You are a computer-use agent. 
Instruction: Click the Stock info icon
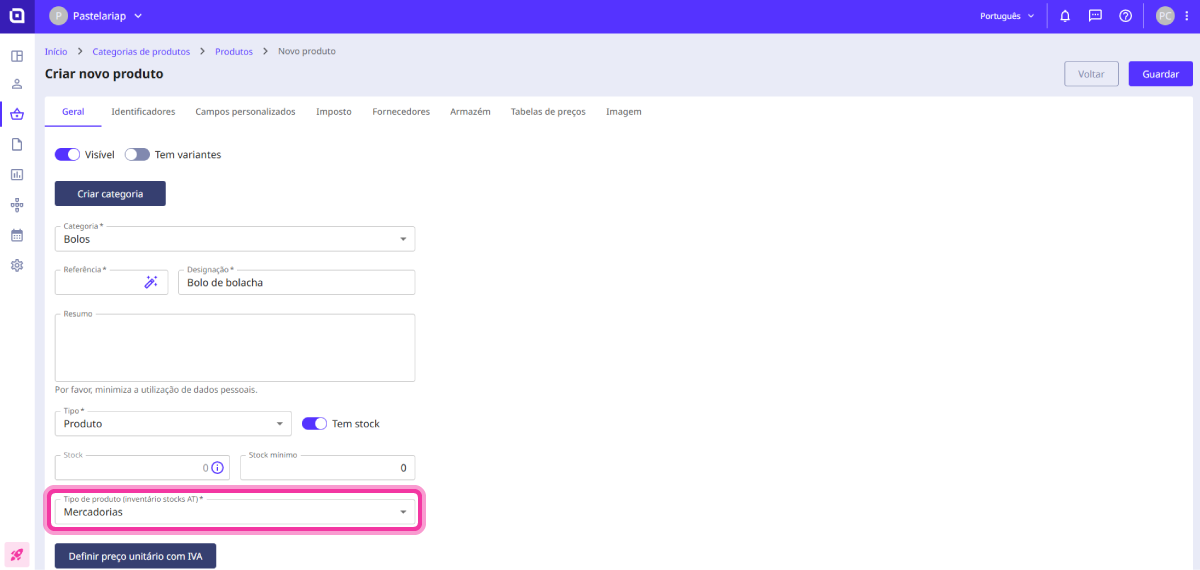tap(218, 467)
